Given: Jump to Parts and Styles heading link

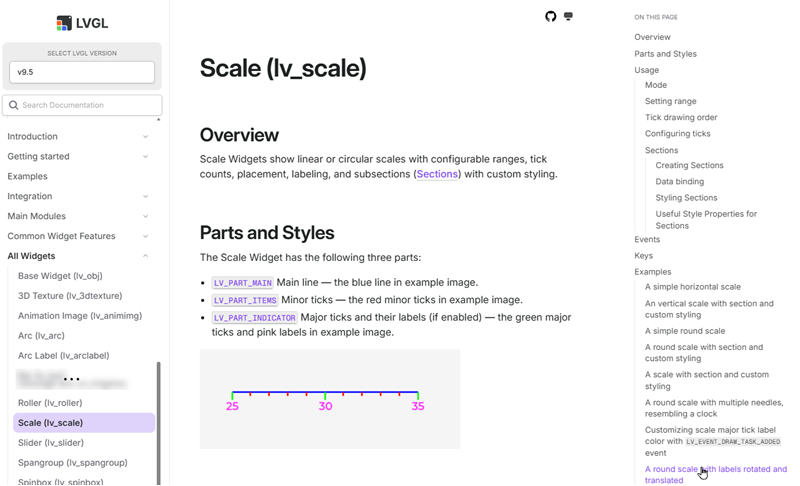Looking at the screenshot, I should [665, 54].
